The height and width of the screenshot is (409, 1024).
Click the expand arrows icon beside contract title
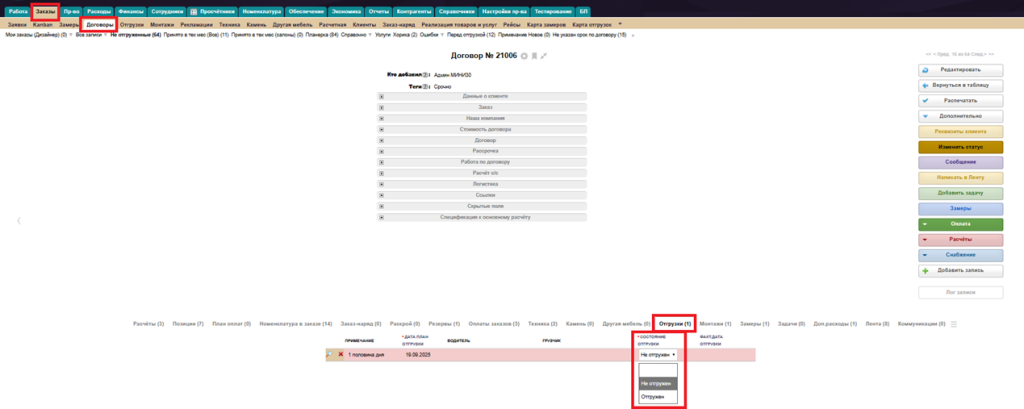coord(544,56)
